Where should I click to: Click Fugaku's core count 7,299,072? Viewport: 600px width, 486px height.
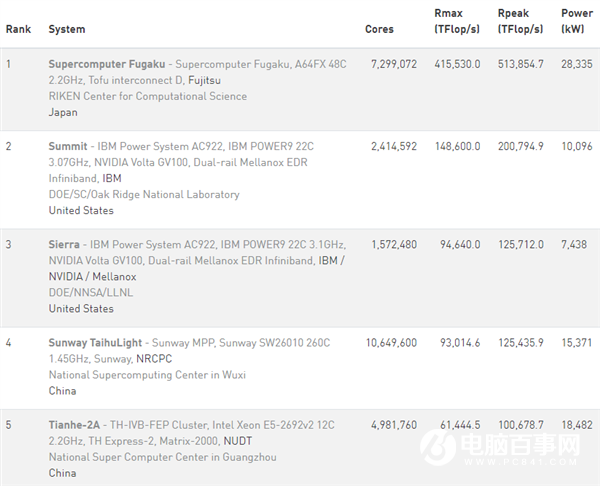tap(392, 64)
